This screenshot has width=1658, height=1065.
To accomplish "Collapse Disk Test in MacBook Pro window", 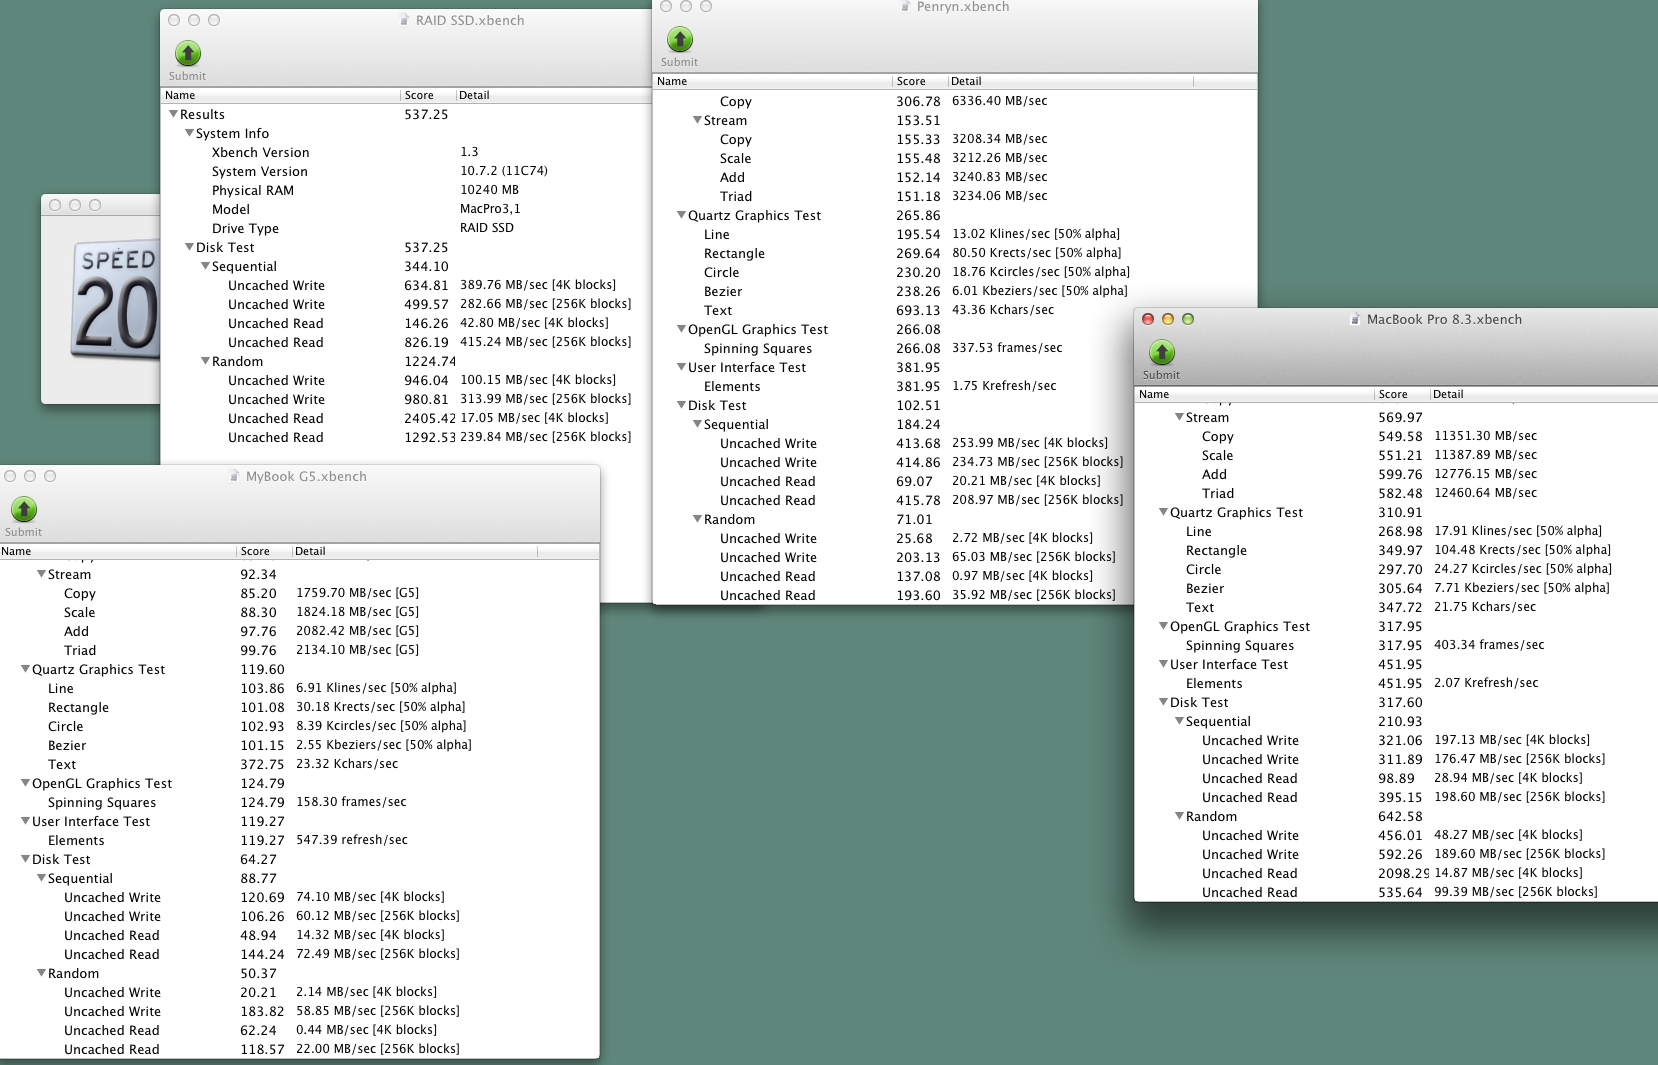I will click(1163, 703).
